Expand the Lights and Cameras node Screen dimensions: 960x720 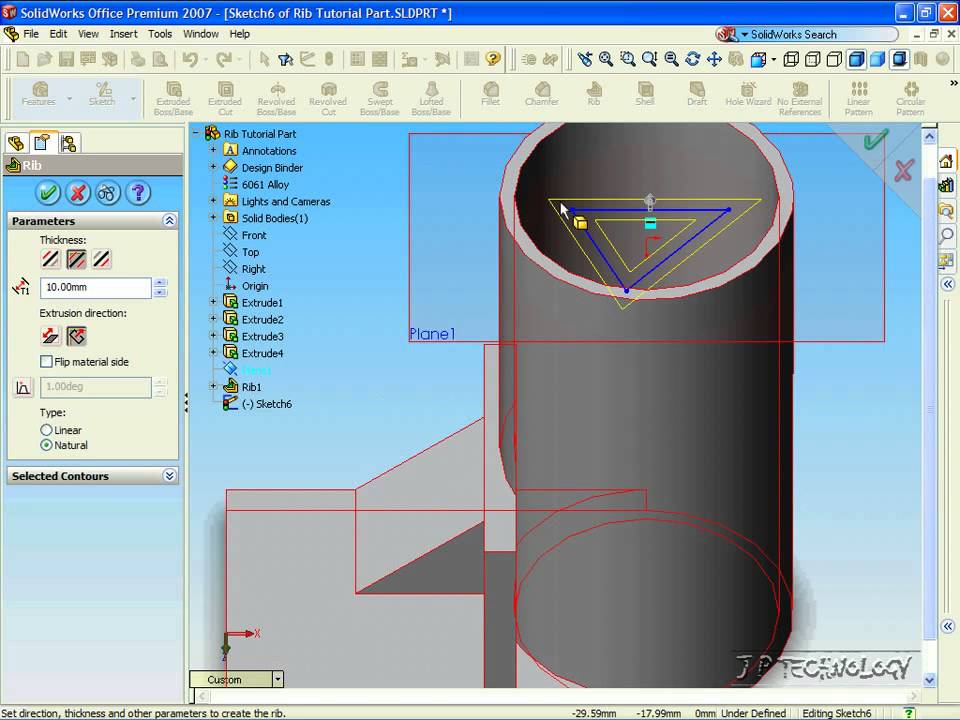tap(213, 201)
